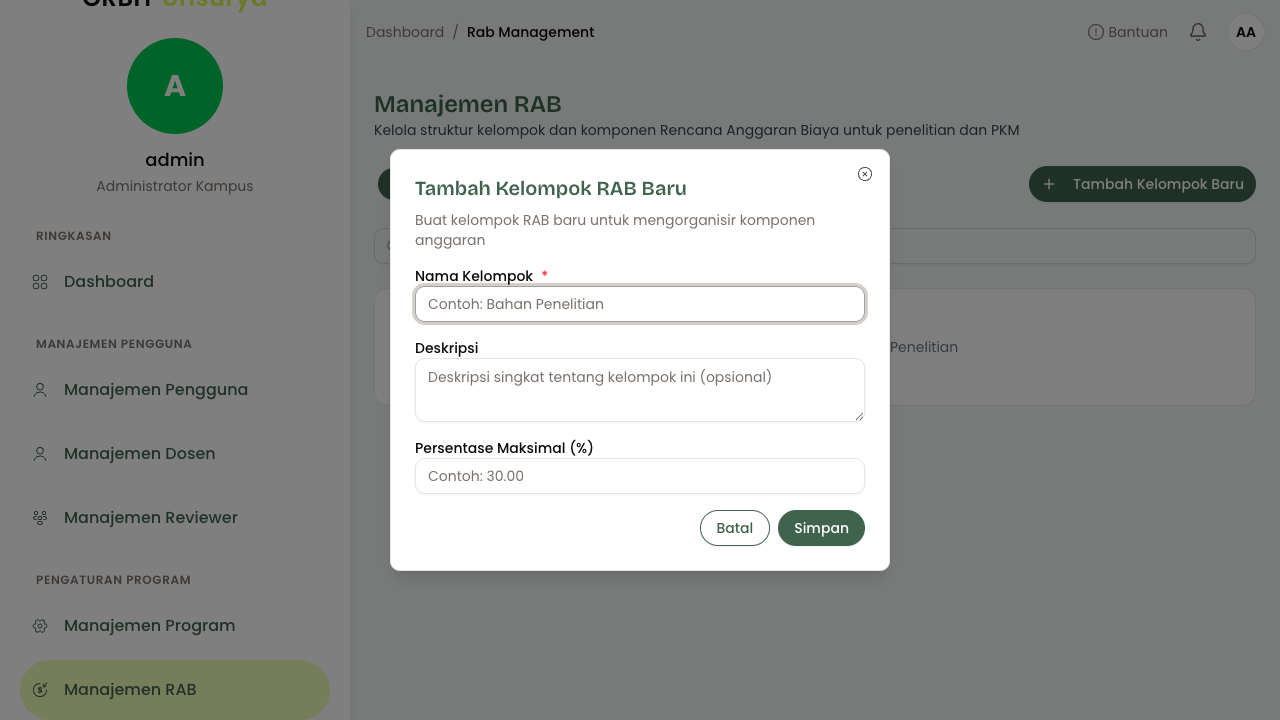This screenshot has height=720, width=1280.
Task: Close the Tambah Kelompok RAB dialog
Action: tap(865, 174)
